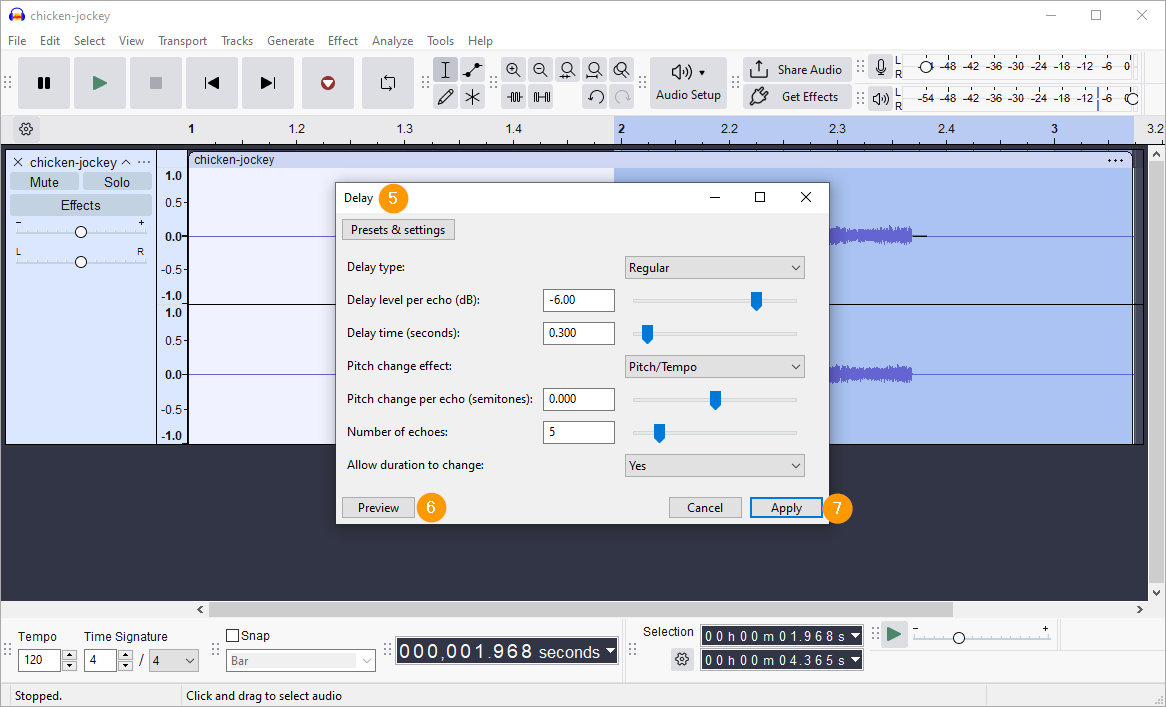1166x707 pixels.
Task: Click the Number of echoes input field
Action: [x=578, y=432]
